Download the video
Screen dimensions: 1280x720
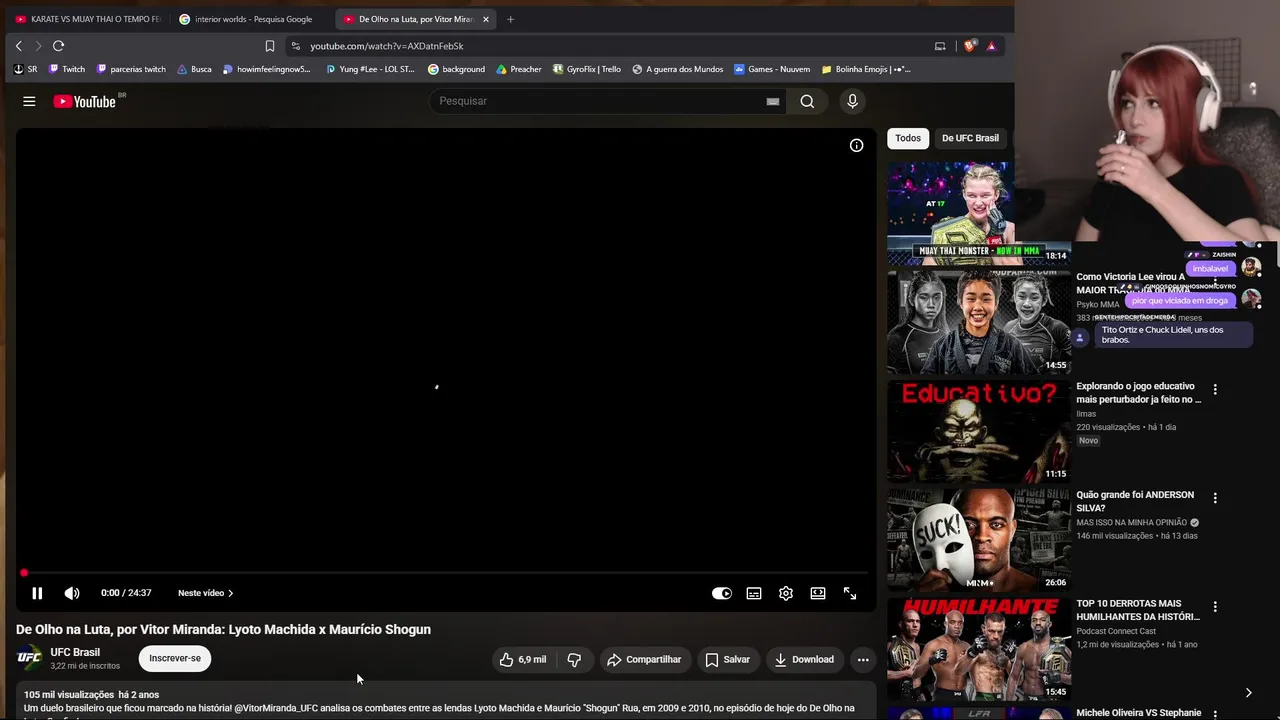click(804, 660)
